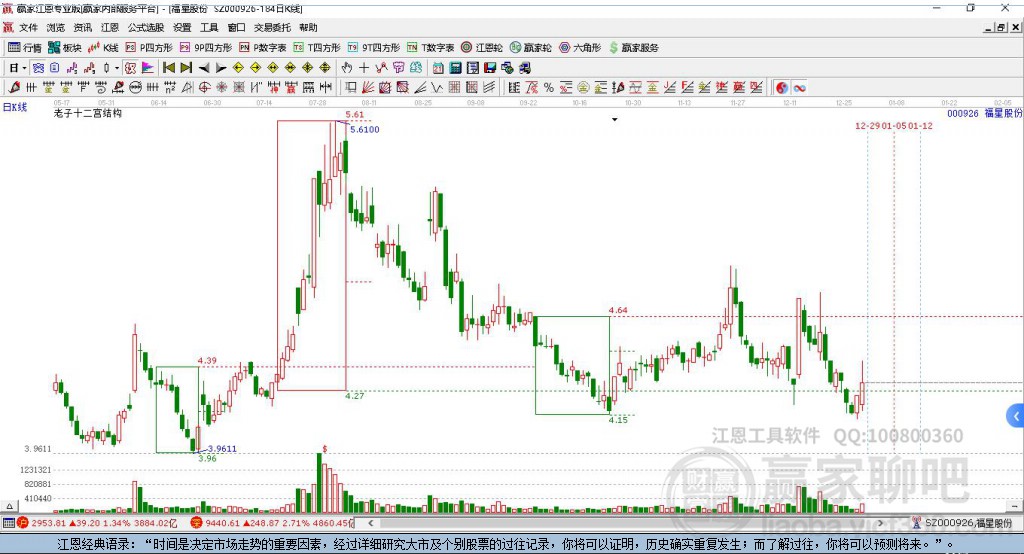Open the 工具 menu
1024x554 pixels.
click(209, 27)
